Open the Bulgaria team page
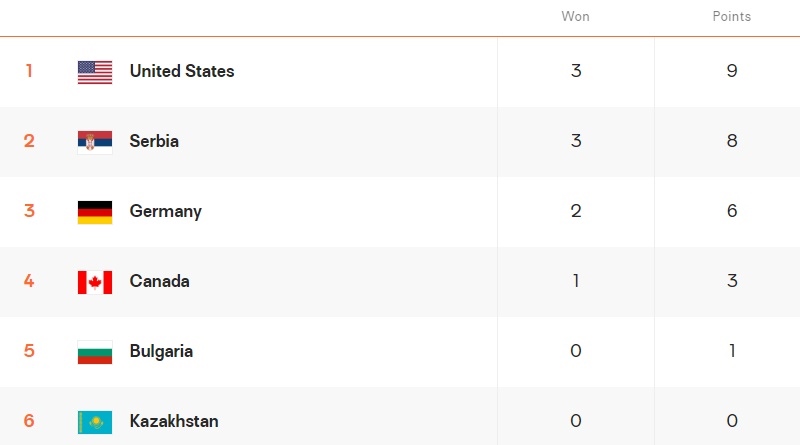 (x=161, y=352)
